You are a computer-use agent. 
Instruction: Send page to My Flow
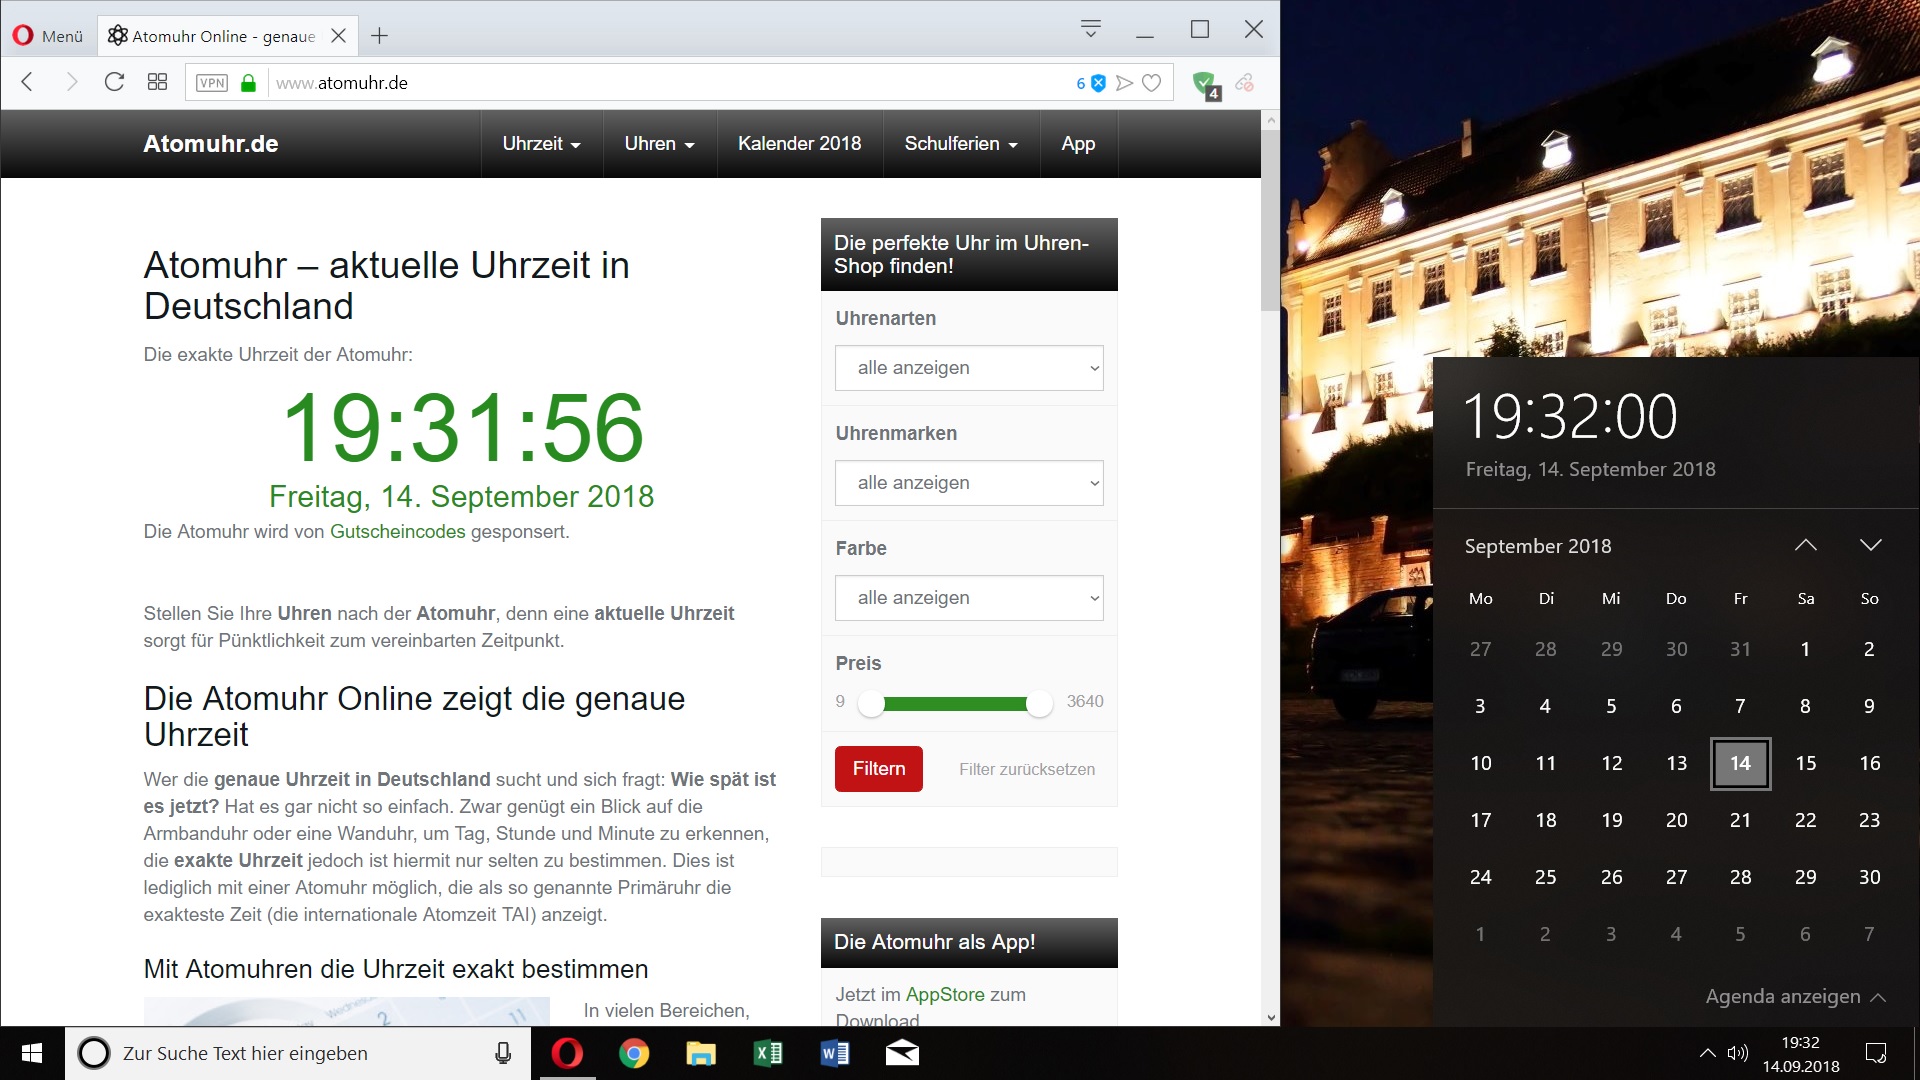1124,83
